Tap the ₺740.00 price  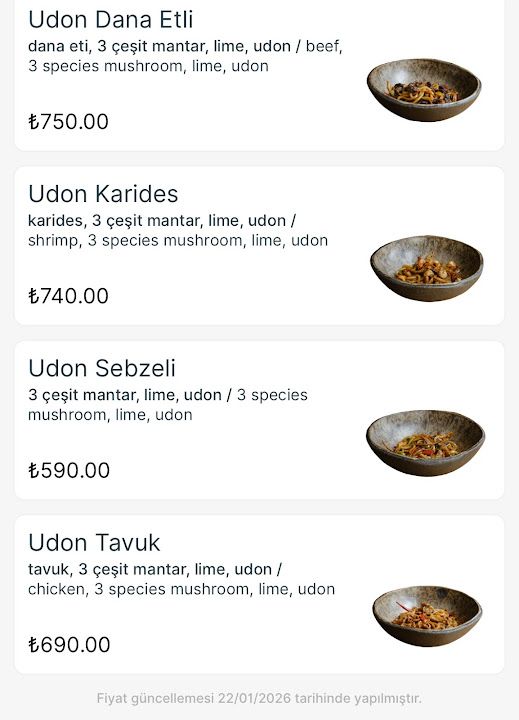68,296
